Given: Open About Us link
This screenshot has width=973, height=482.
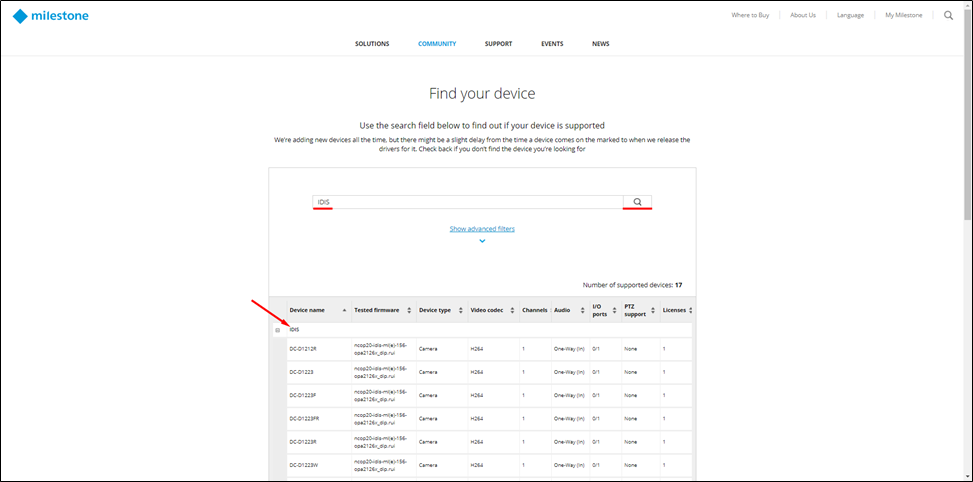Looking at the screenshot, I should 803,16.
